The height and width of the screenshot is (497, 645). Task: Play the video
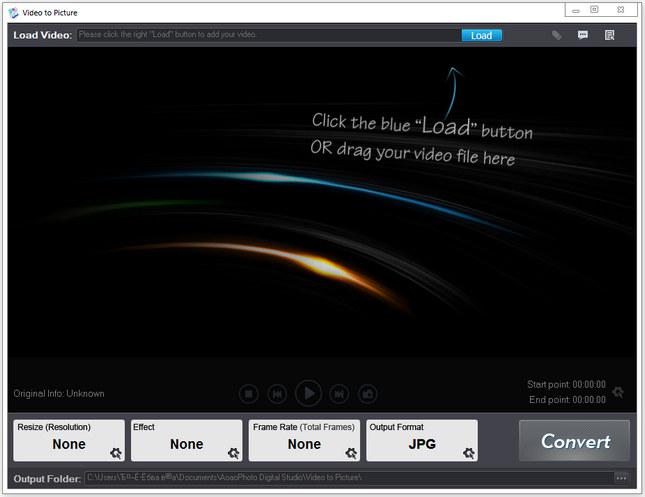(309, 394)
